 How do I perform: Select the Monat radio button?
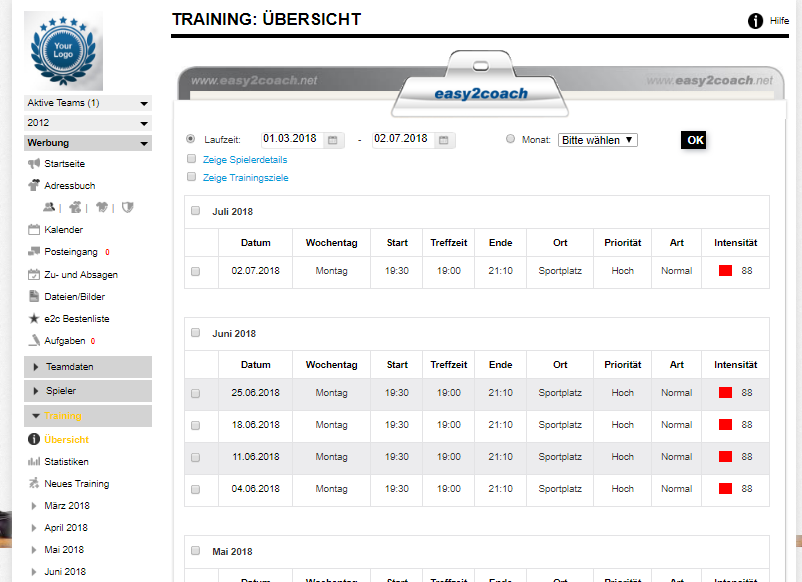pyautogui.click(x=511, y=140)
